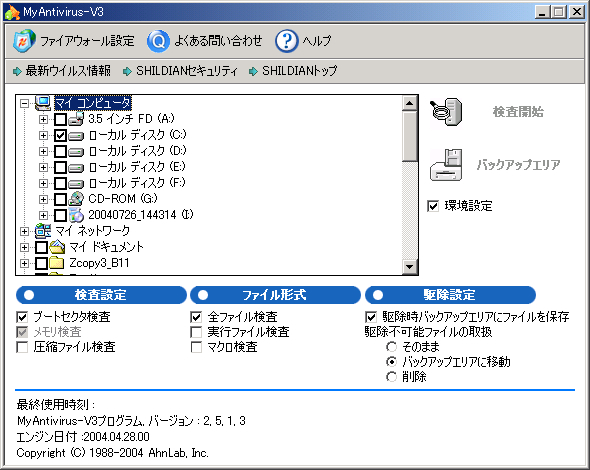The width and height of the screenshot is (590, 470).
Task: Collapse the マイ コンピュータ tree node
Action: click(24, 103)
